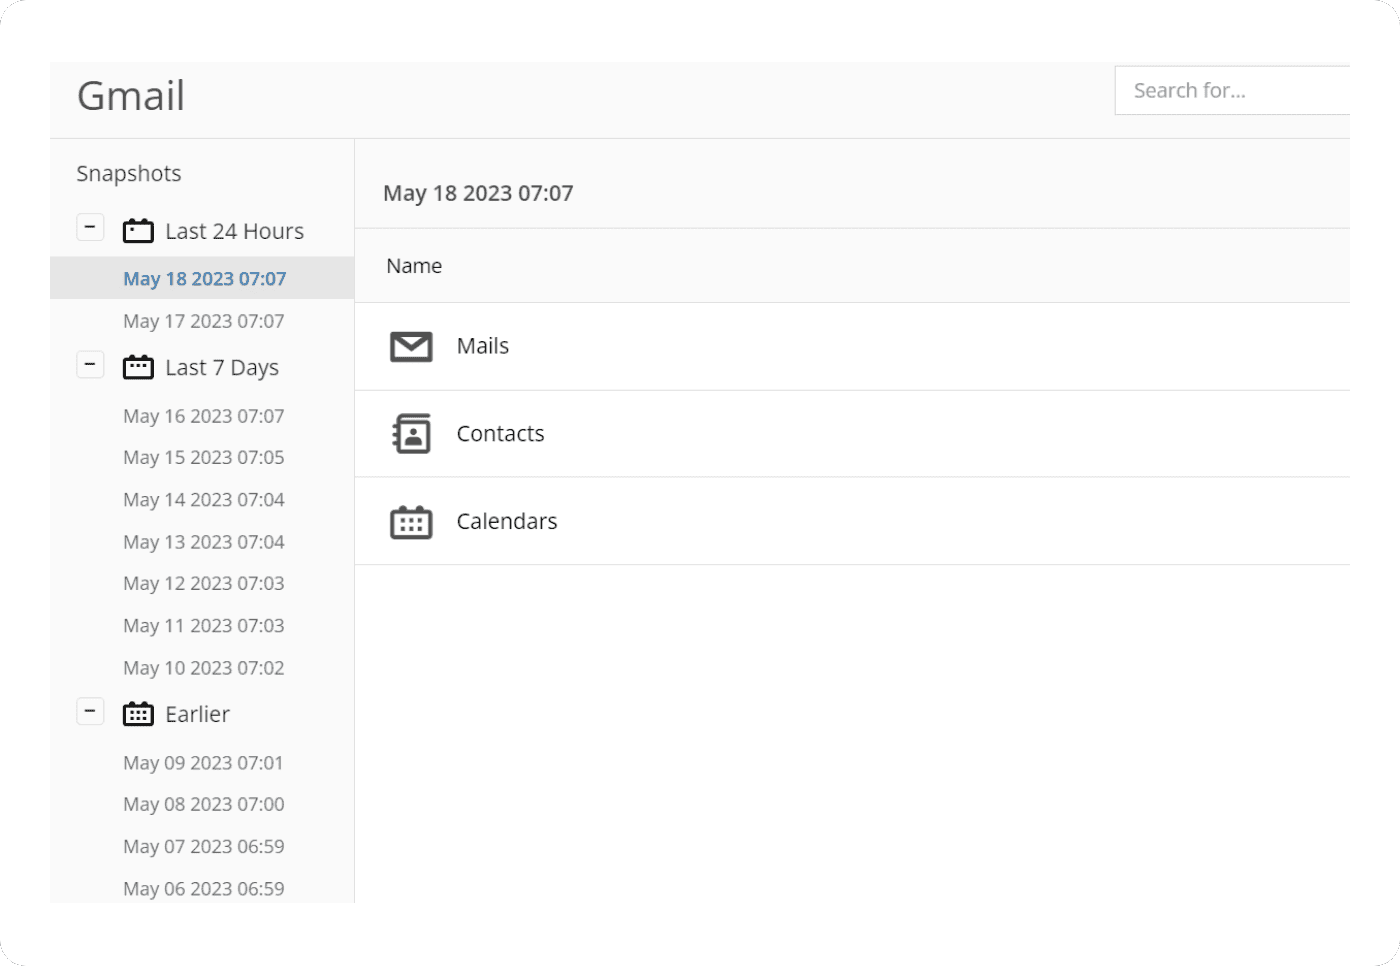Choose snapshot May 14 2023 07:04
This screenshot has width=1400, height=966.
204,500
